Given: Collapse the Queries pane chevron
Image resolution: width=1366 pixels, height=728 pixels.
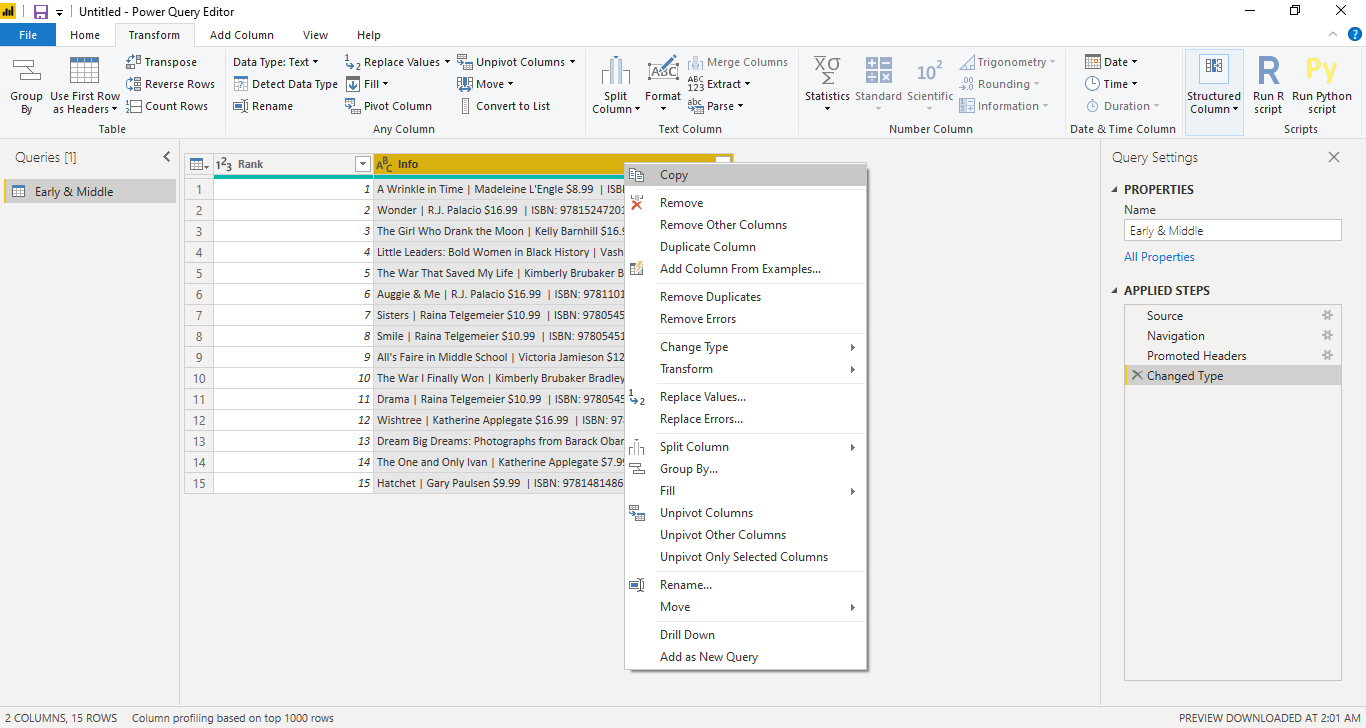Looking at the screenshot, I should coord(167,157).
